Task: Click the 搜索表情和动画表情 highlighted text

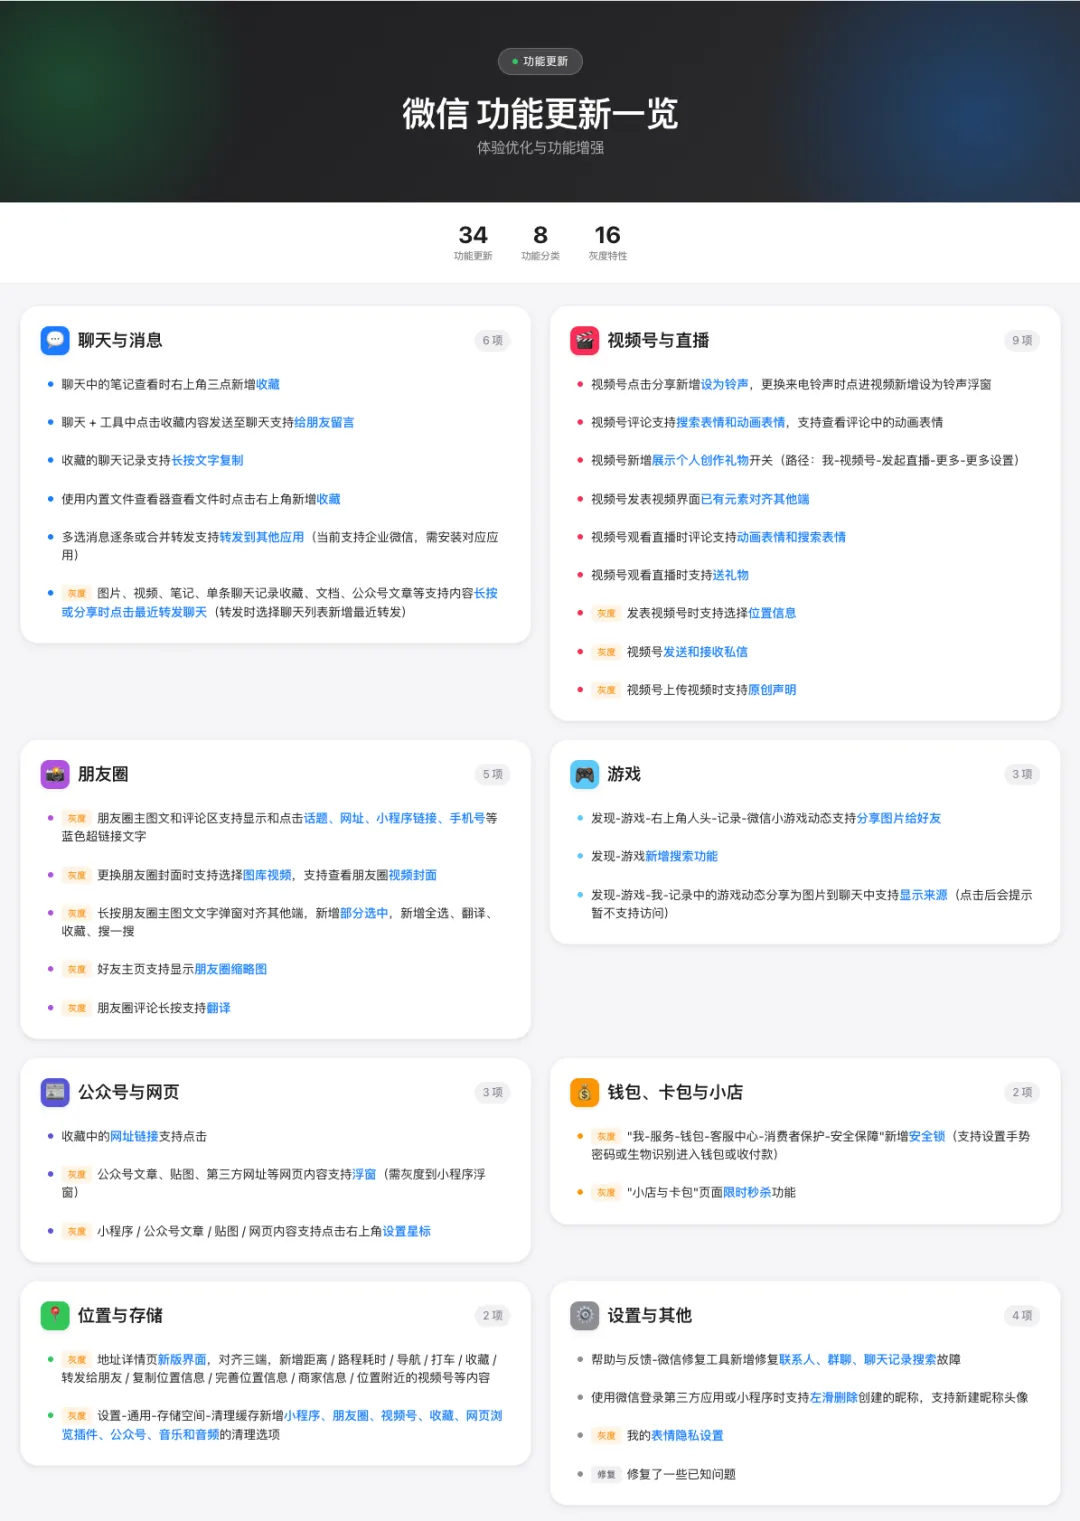Action: [731, 422]
